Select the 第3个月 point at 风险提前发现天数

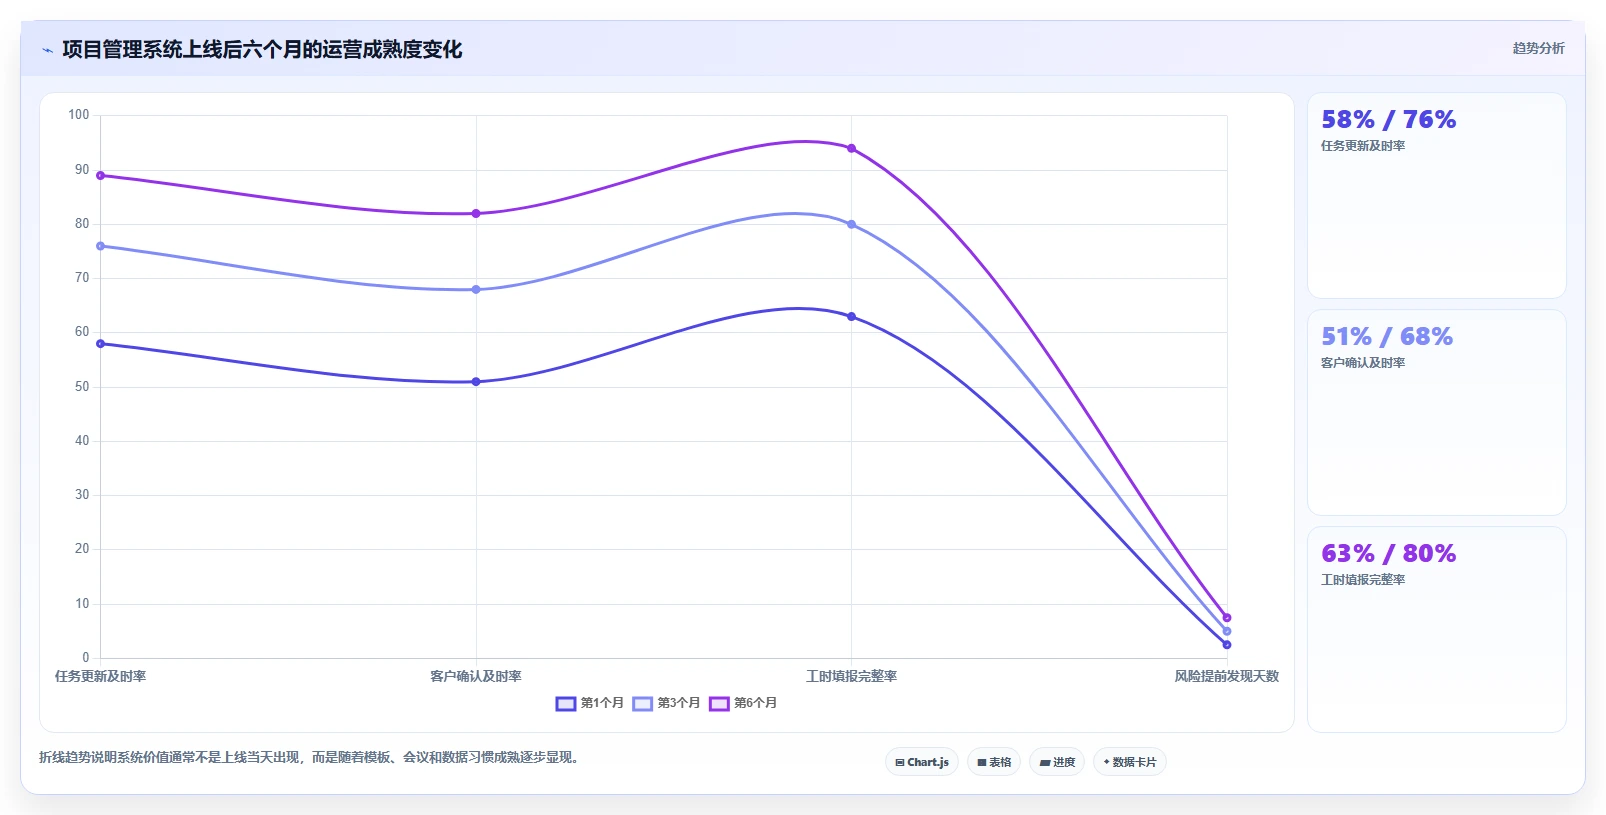point(1227,632)
